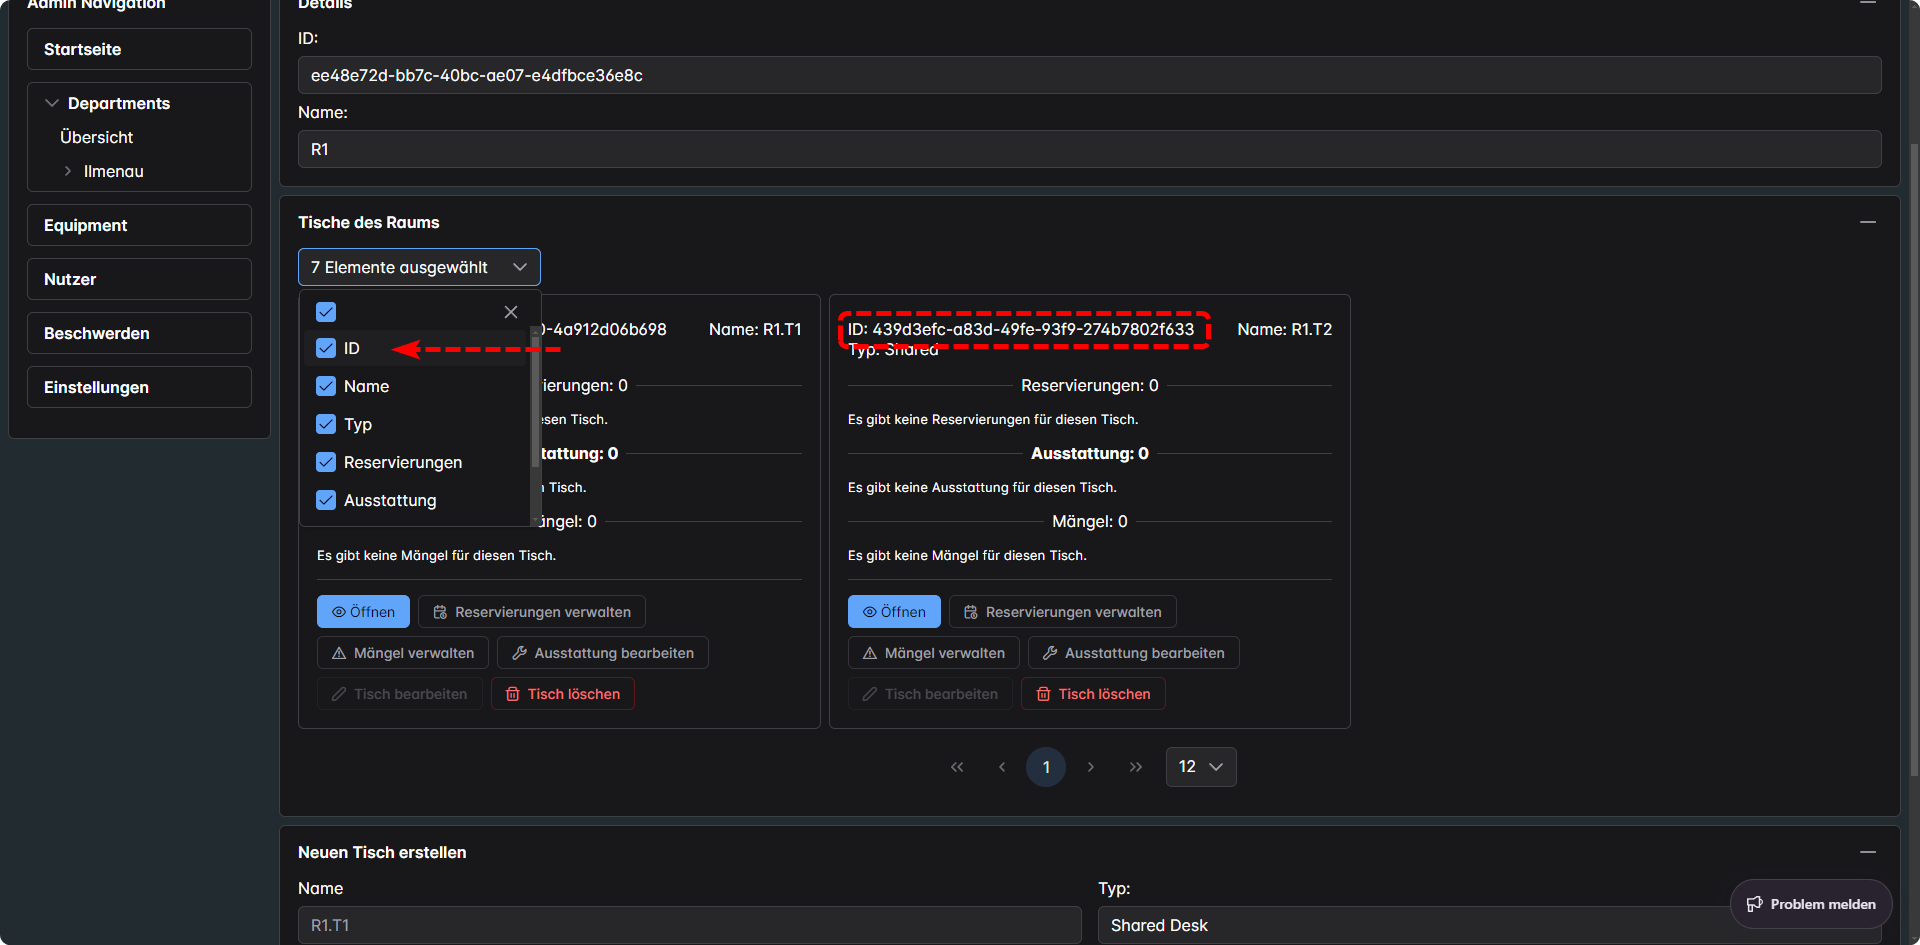1920x945 pixels.
Task: Uncheck the Ausstattung column checkbox
Action: [326, 500]
